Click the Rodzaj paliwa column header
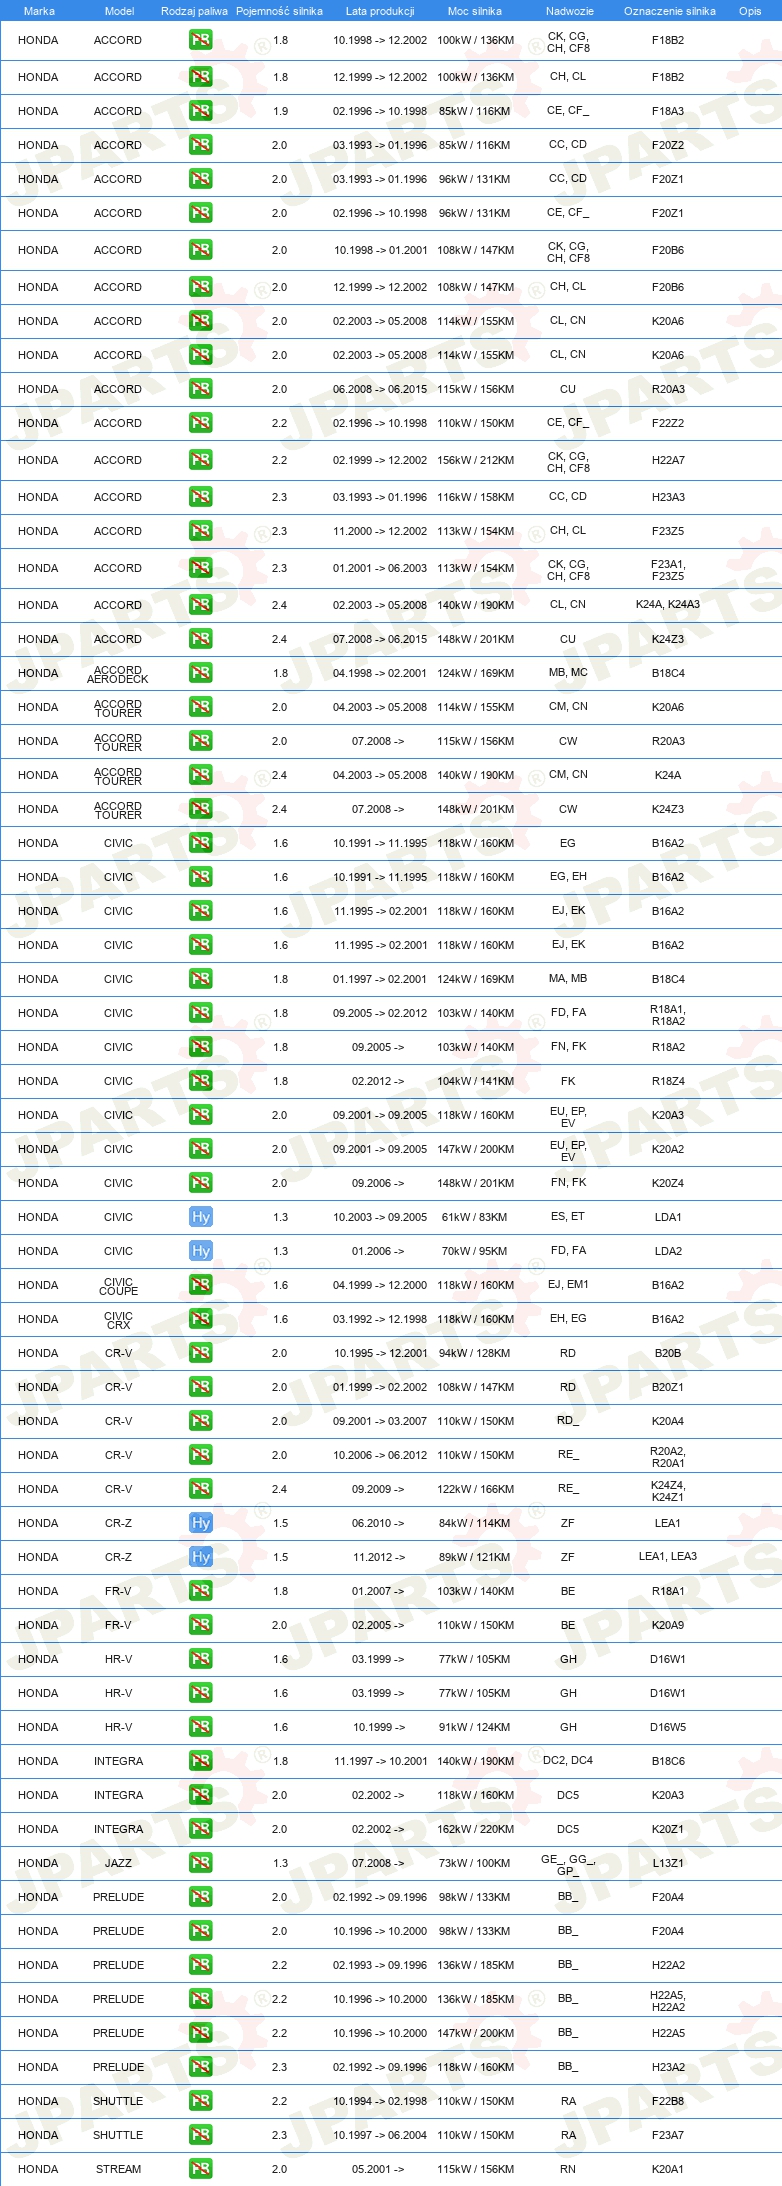Screen dimensions: 782x2186 pyautogui.click(x=194, y=11)
